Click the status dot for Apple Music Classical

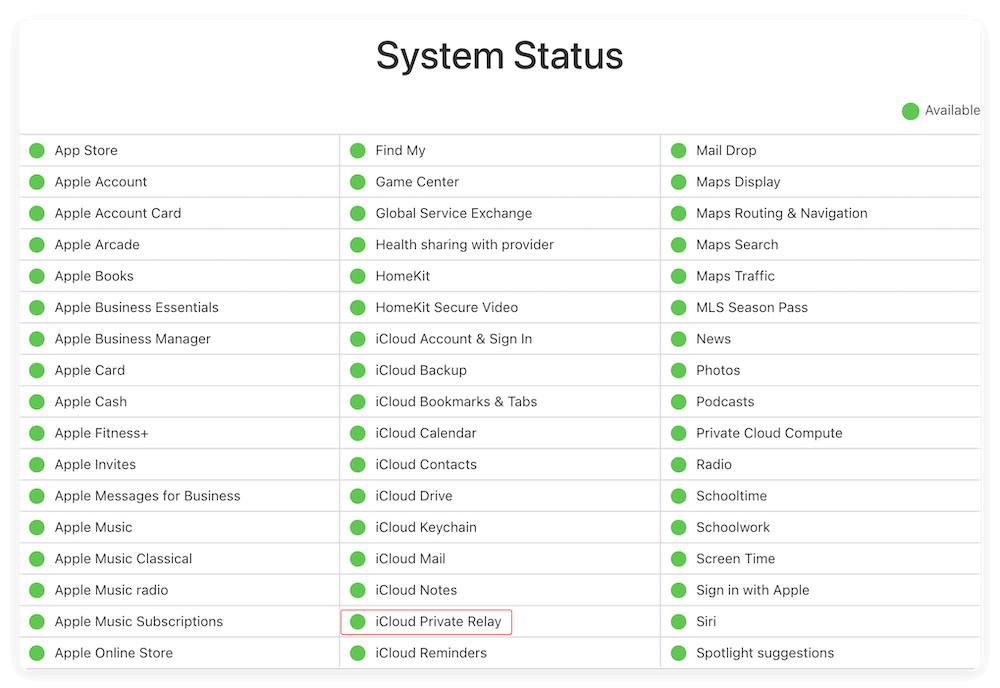pos(37,558)
